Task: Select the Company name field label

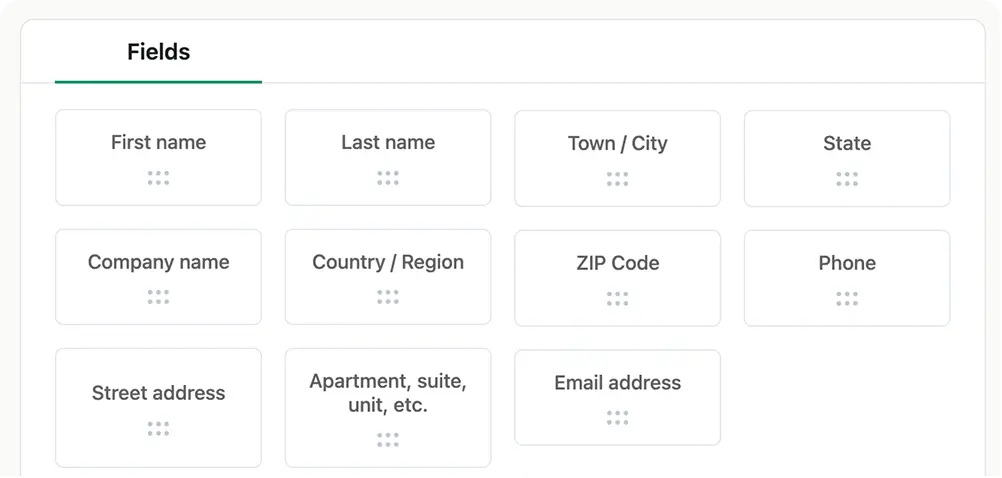Action: pyautogui.click(x=158, y=262)
